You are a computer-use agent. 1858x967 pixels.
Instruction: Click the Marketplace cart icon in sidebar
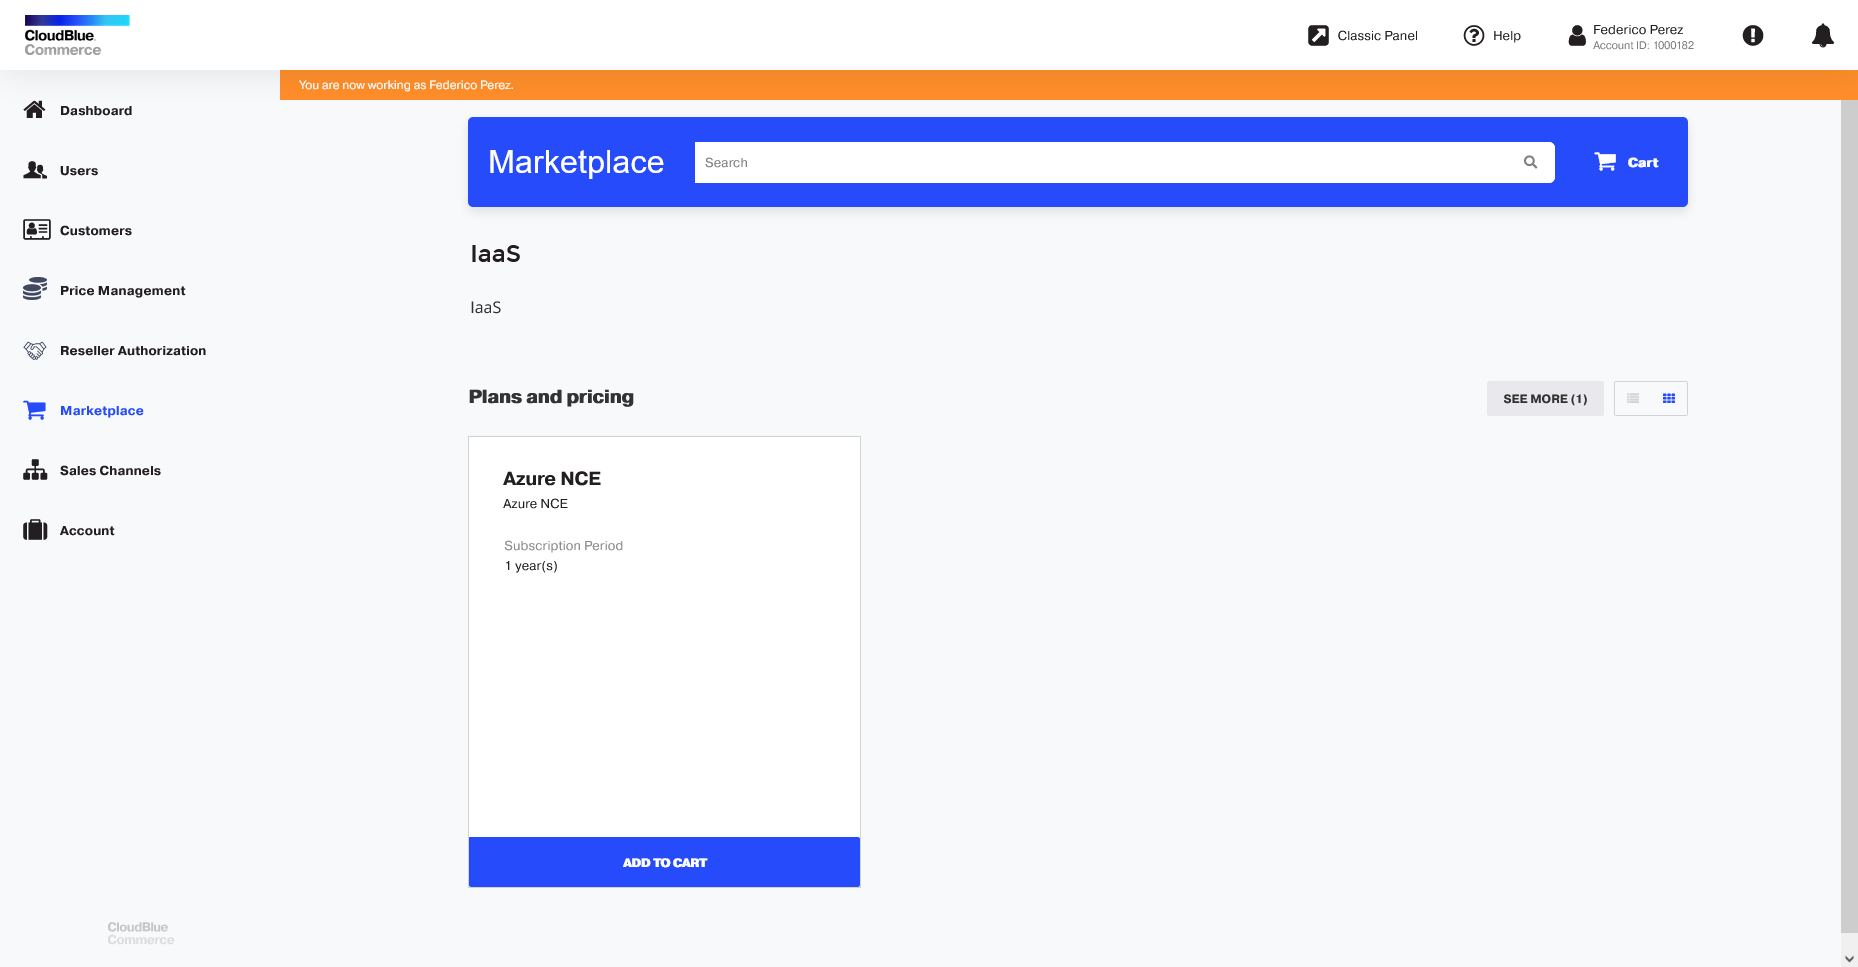tap(35, 410)
